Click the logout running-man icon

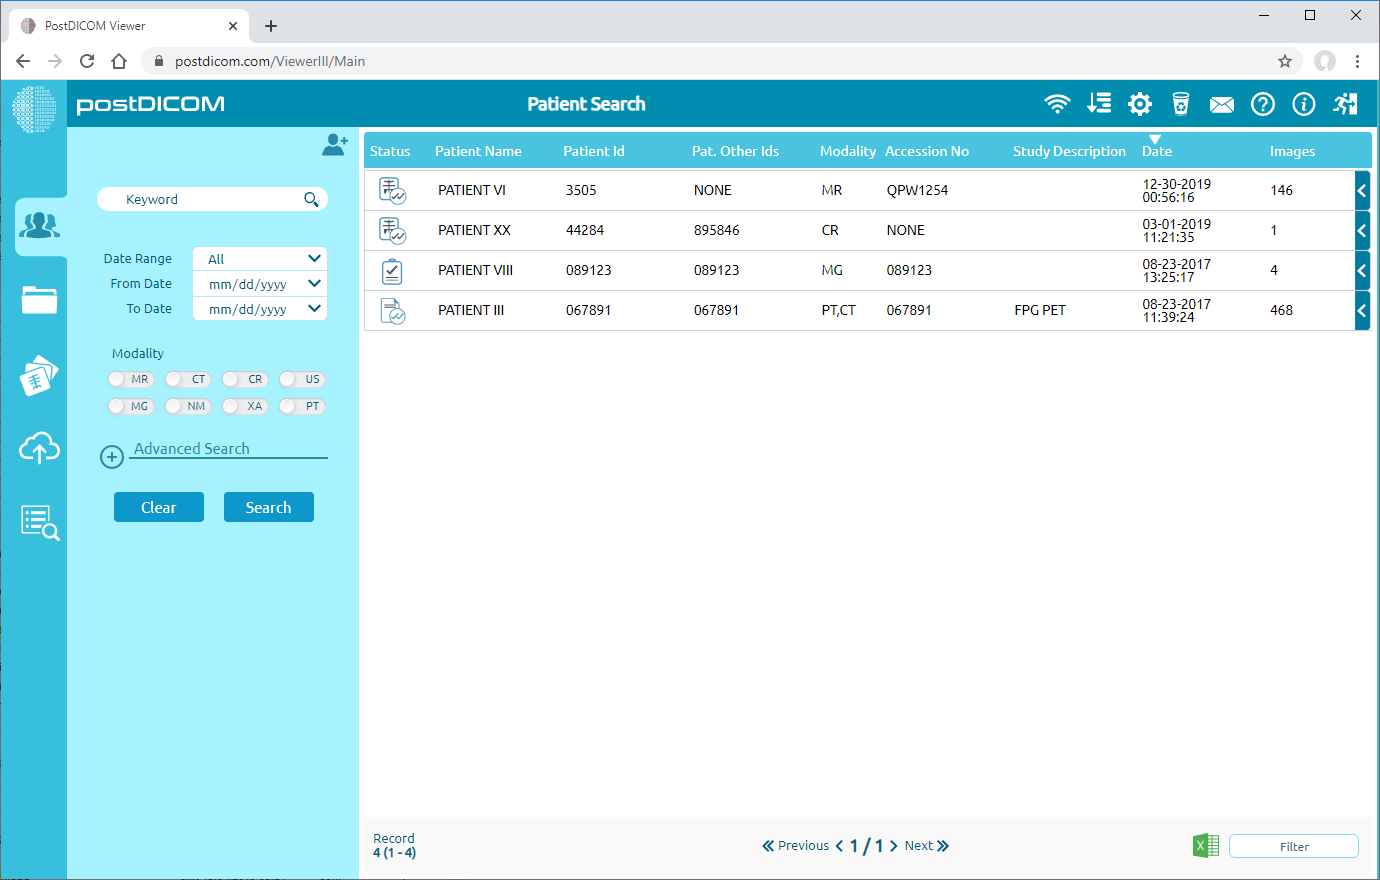click(x=1346, y=104)
